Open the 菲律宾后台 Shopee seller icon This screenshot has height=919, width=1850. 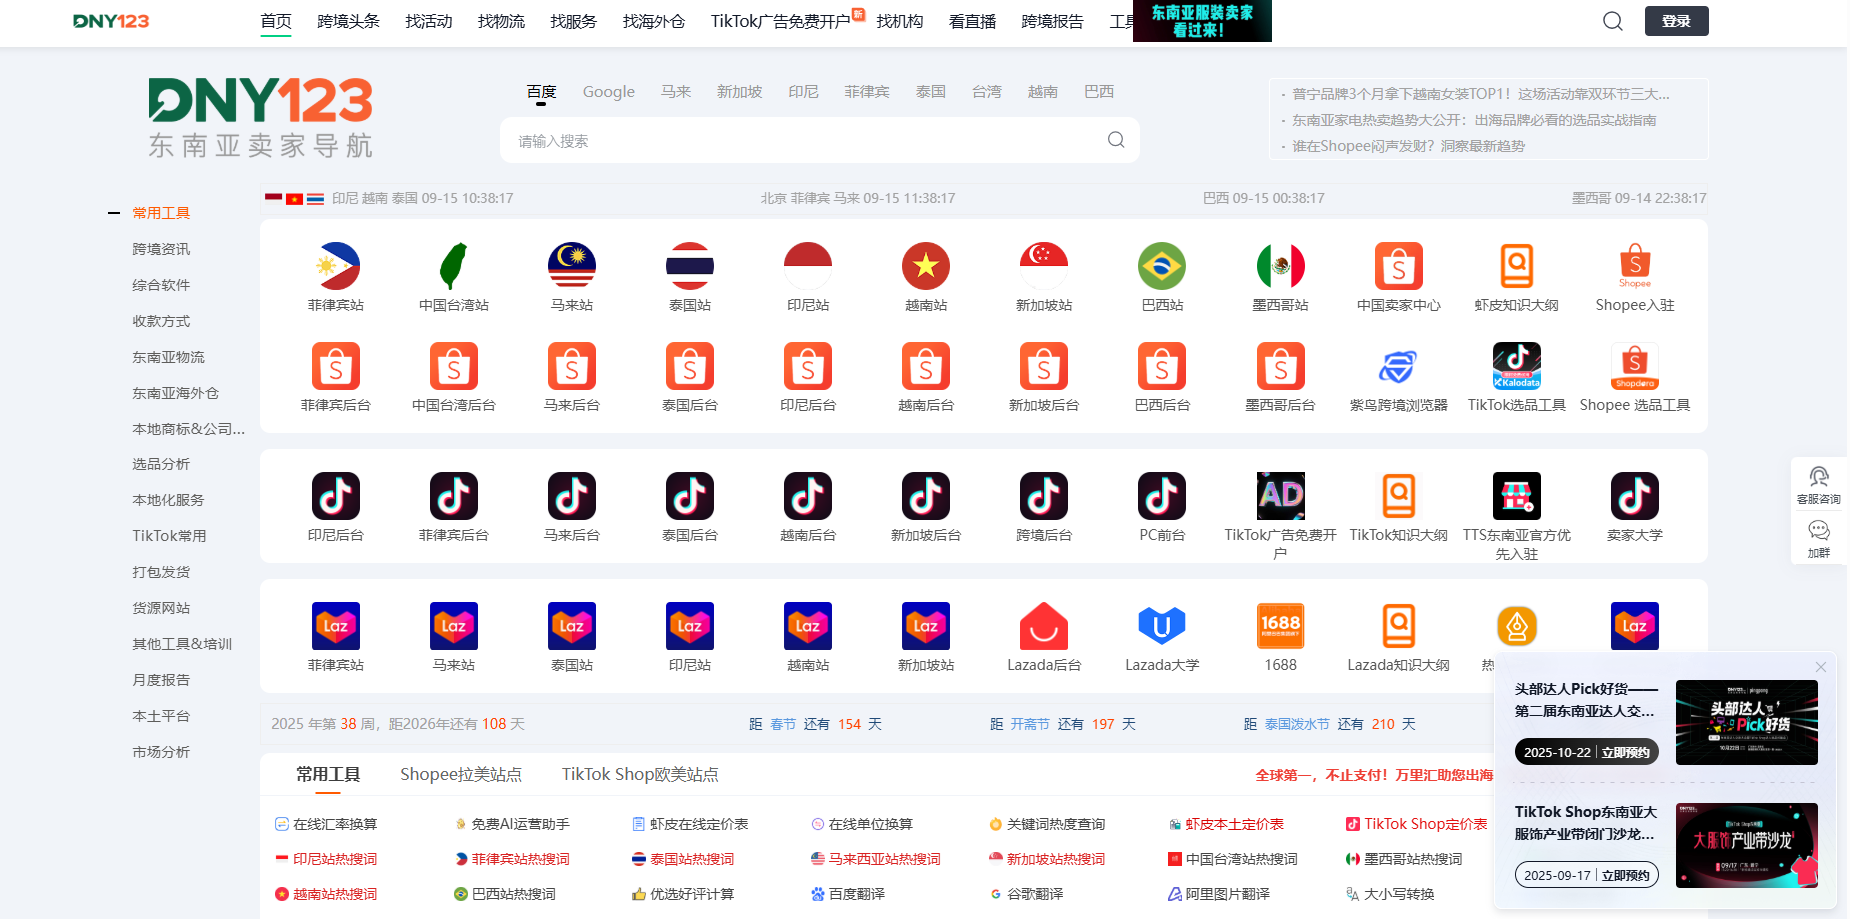tap(336, 366)
